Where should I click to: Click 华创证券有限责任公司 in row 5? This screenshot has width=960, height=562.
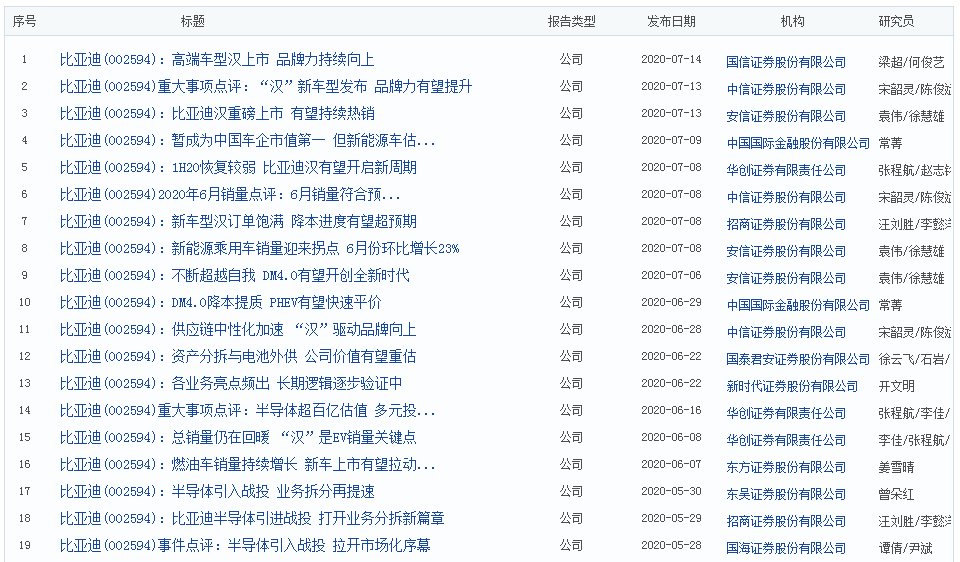(x=786, y=170)
